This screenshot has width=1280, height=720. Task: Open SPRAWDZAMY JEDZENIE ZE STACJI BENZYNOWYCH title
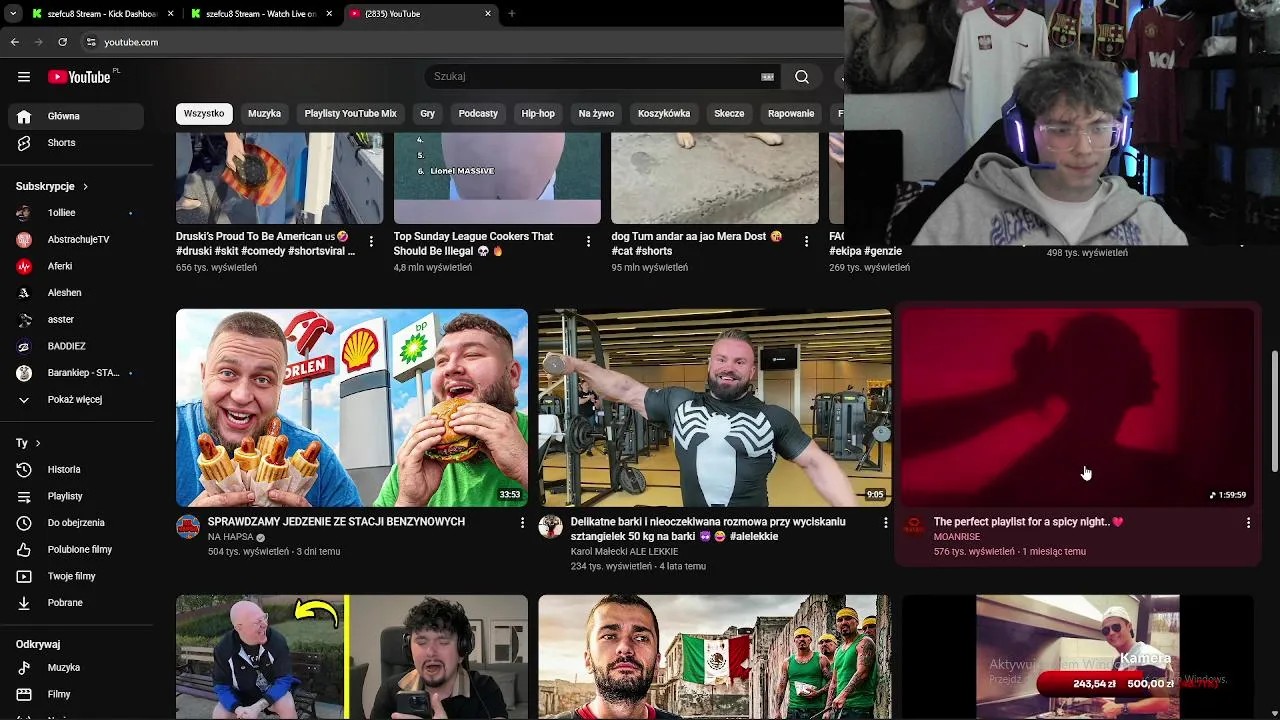[x=336, y=522]
